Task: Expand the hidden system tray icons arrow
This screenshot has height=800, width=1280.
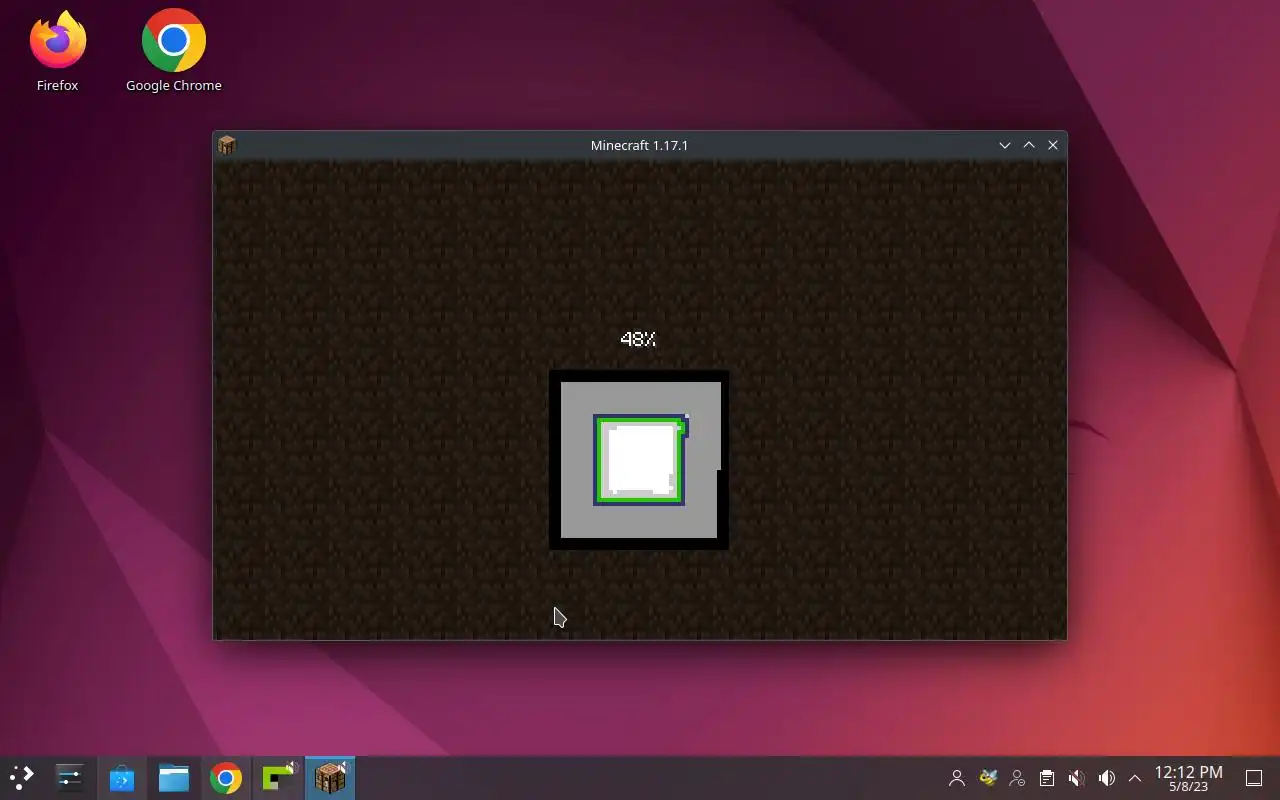Action: 1135,778
